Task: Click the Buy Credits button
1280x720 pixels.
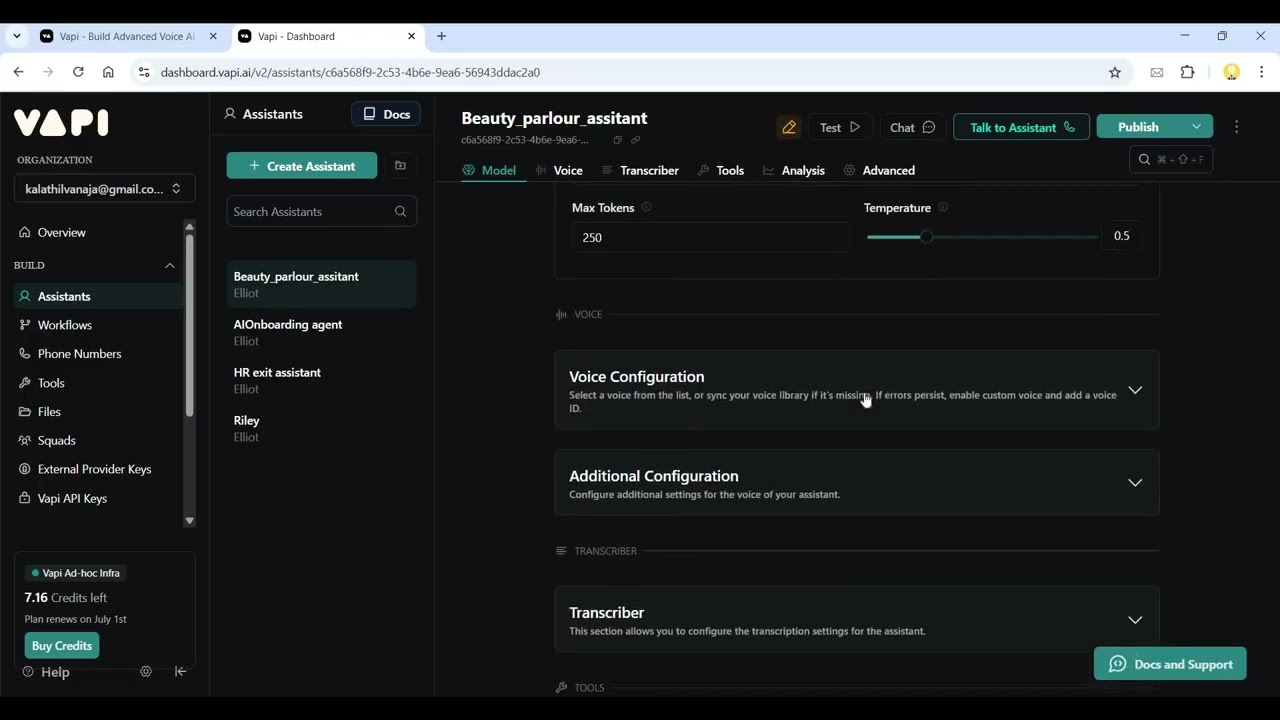Action: tap(62, 646)
